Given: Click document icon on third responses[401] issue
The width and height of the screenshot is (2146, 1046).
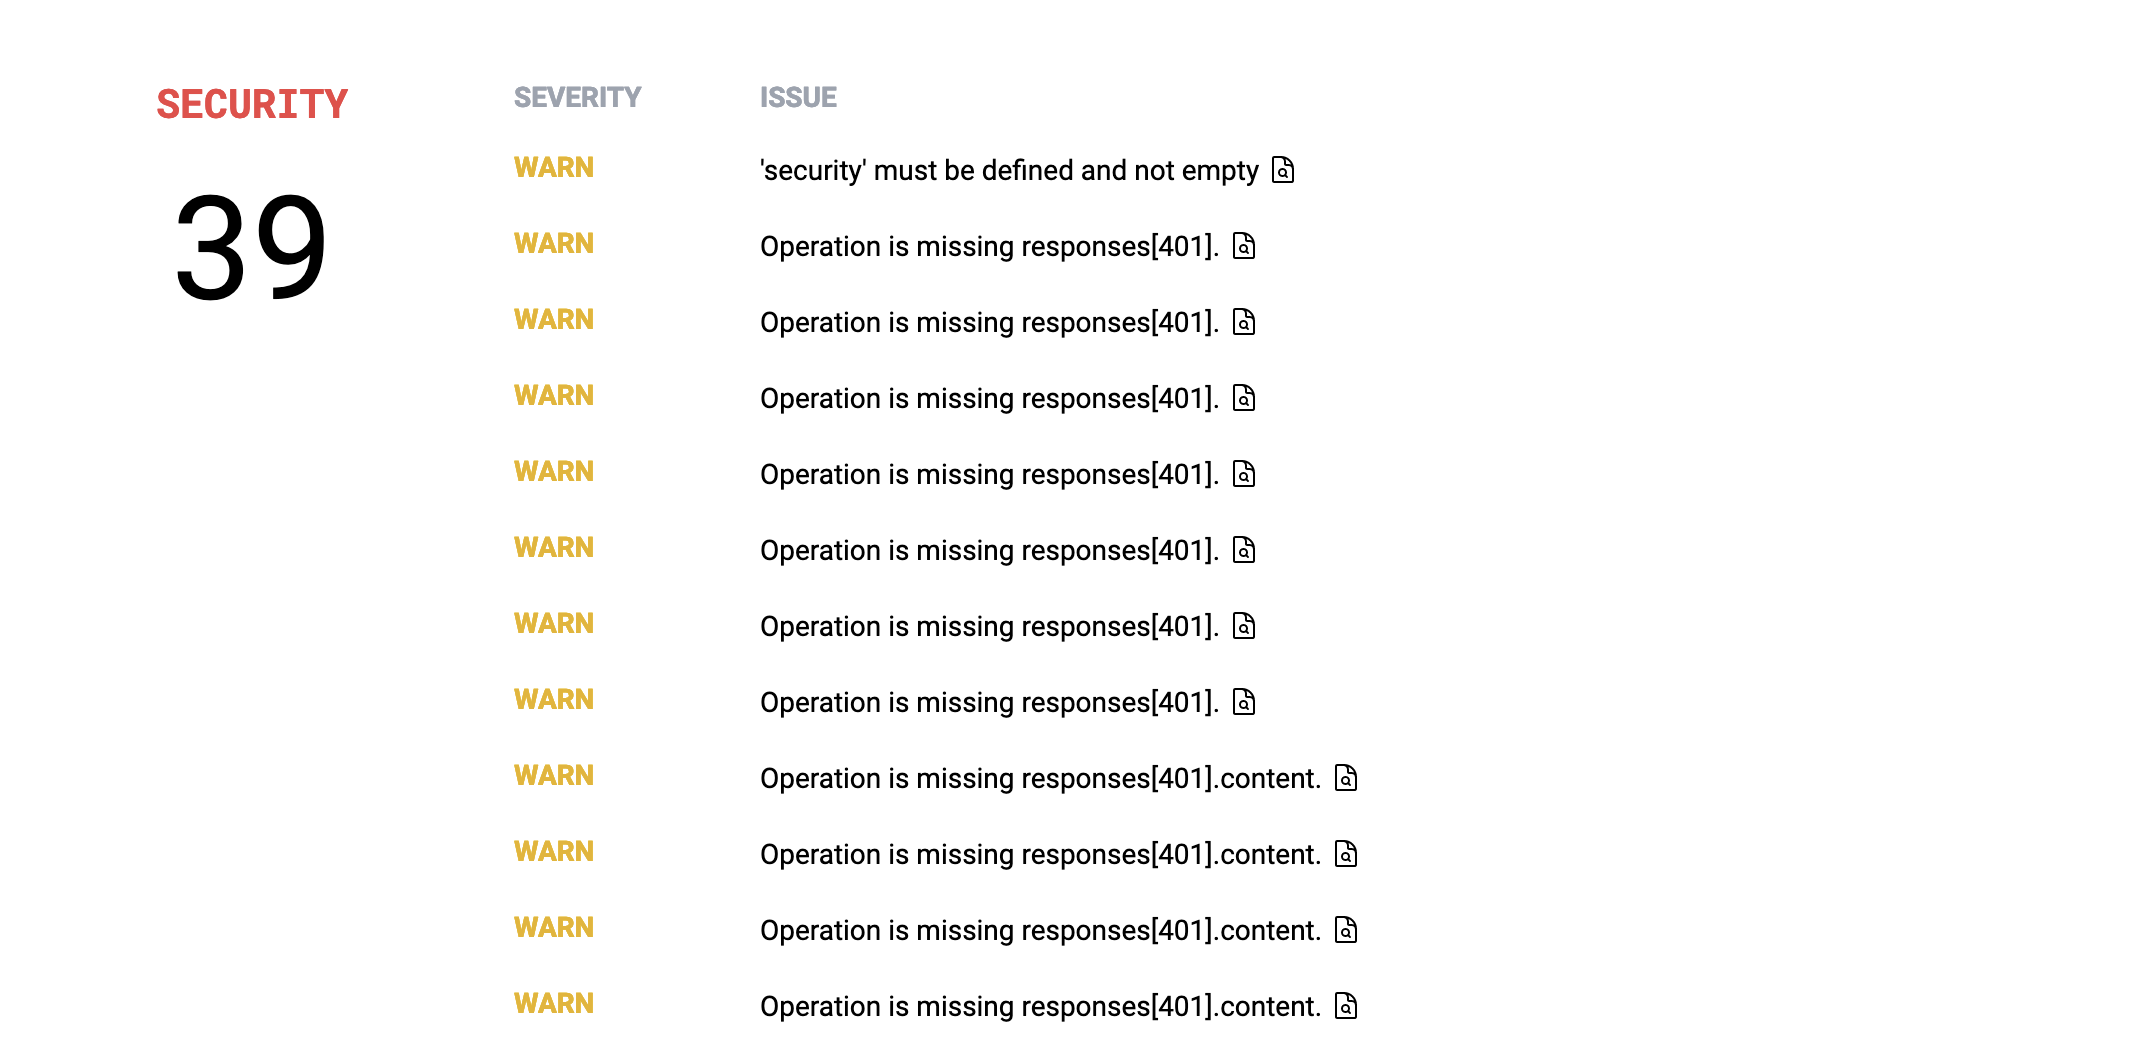Looking at the screenshot, I should 1244,398.
